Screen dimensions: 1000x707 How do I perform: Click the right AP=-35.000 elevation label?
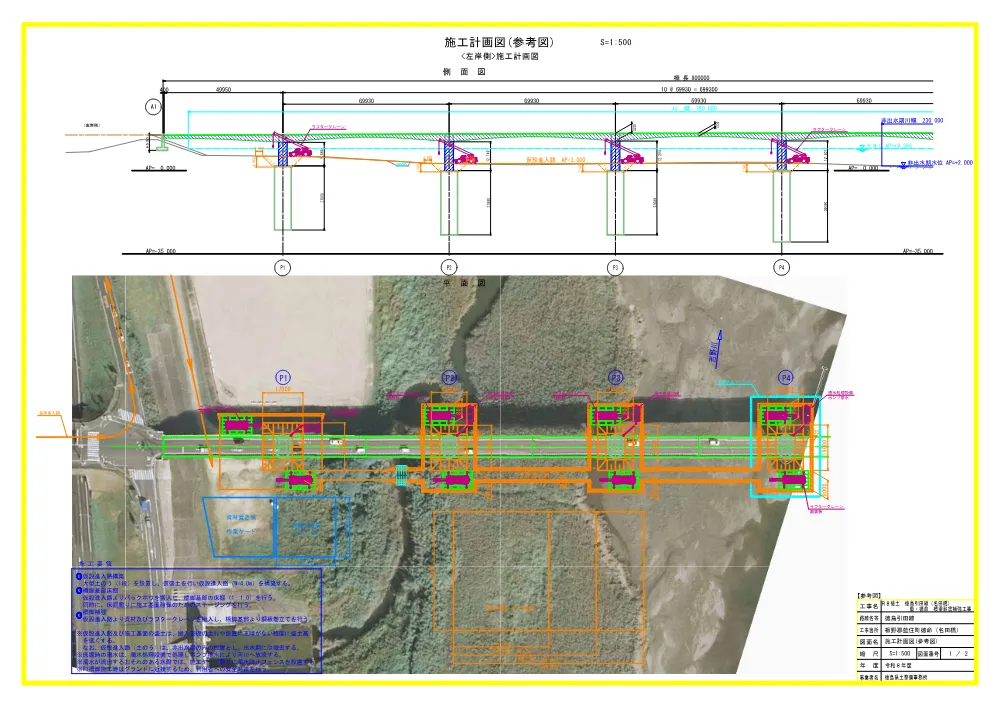[x=918, y=251]
